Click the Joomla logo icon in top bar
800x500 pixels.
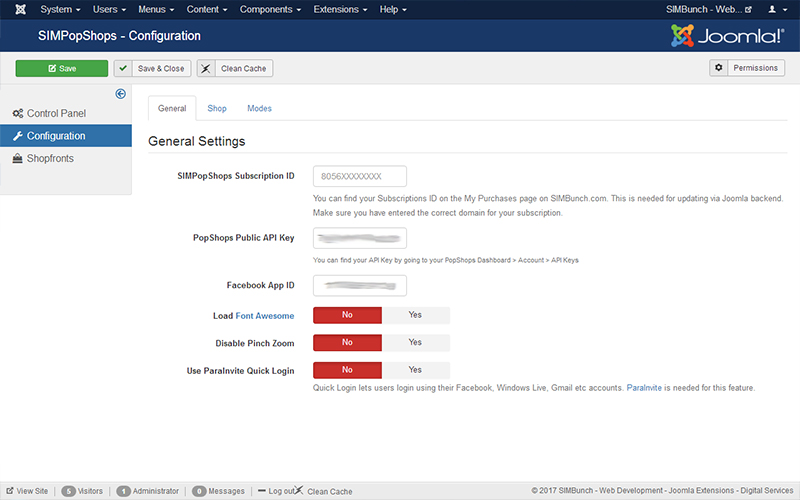(20, 9)
